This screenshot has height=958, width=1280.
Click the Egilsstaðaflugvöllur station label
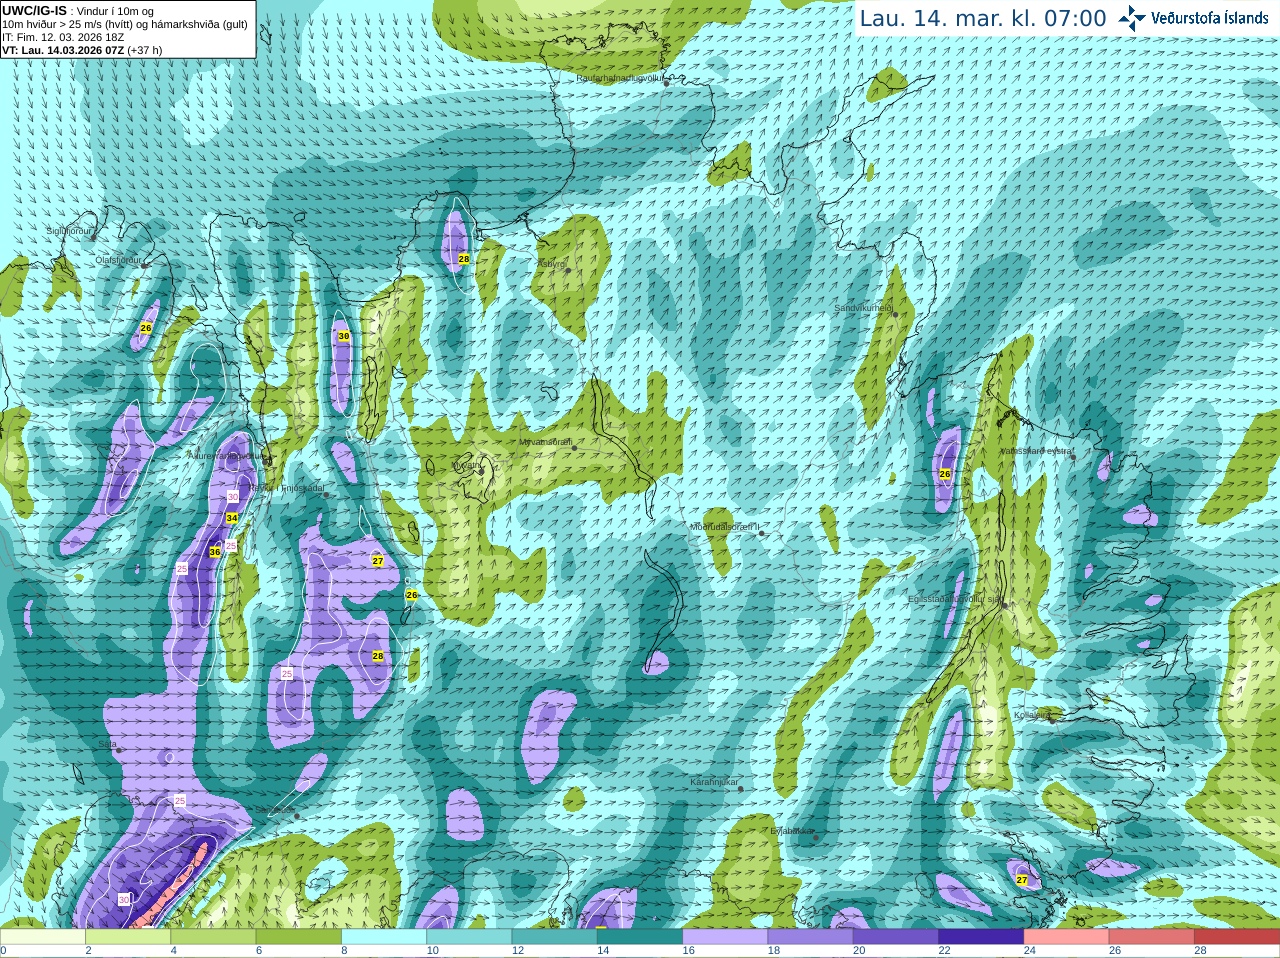click(x=955, y=599)
